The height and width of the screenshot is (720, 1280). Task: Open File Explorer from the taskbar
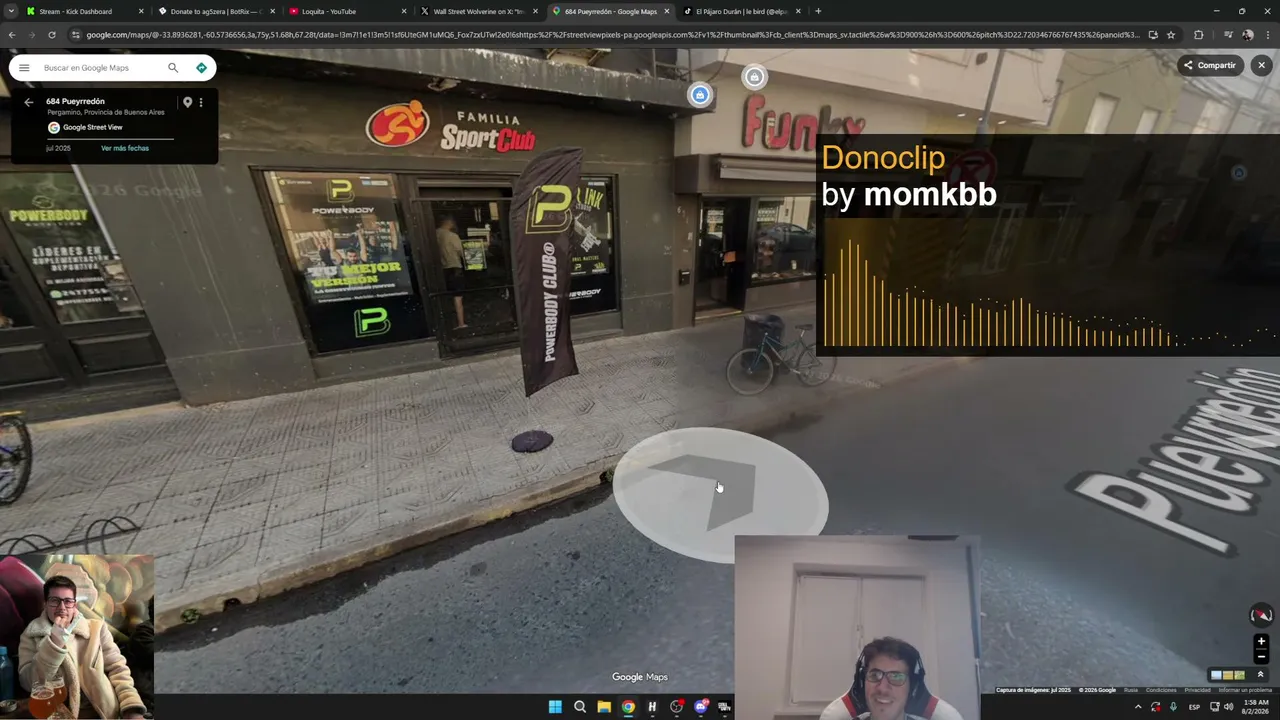pyautogui.click(x=604, y=707)
